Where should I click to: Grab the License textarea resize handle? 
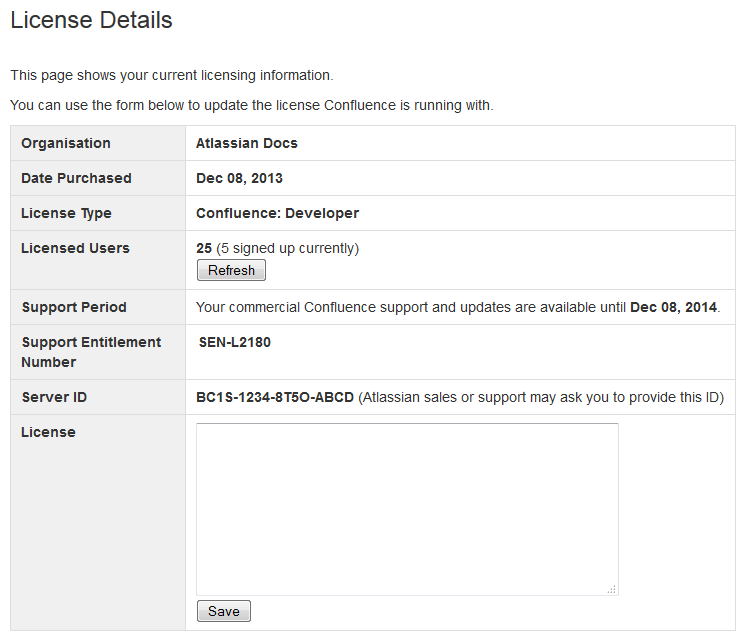pyautogui.click(x=612, y=589)
